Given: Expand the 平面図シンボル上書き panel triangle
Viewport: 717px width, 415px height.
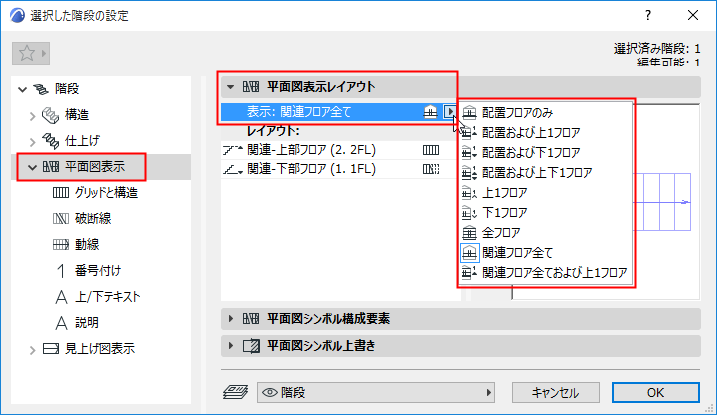Looking at the screenshot, I should click(230, 346).
